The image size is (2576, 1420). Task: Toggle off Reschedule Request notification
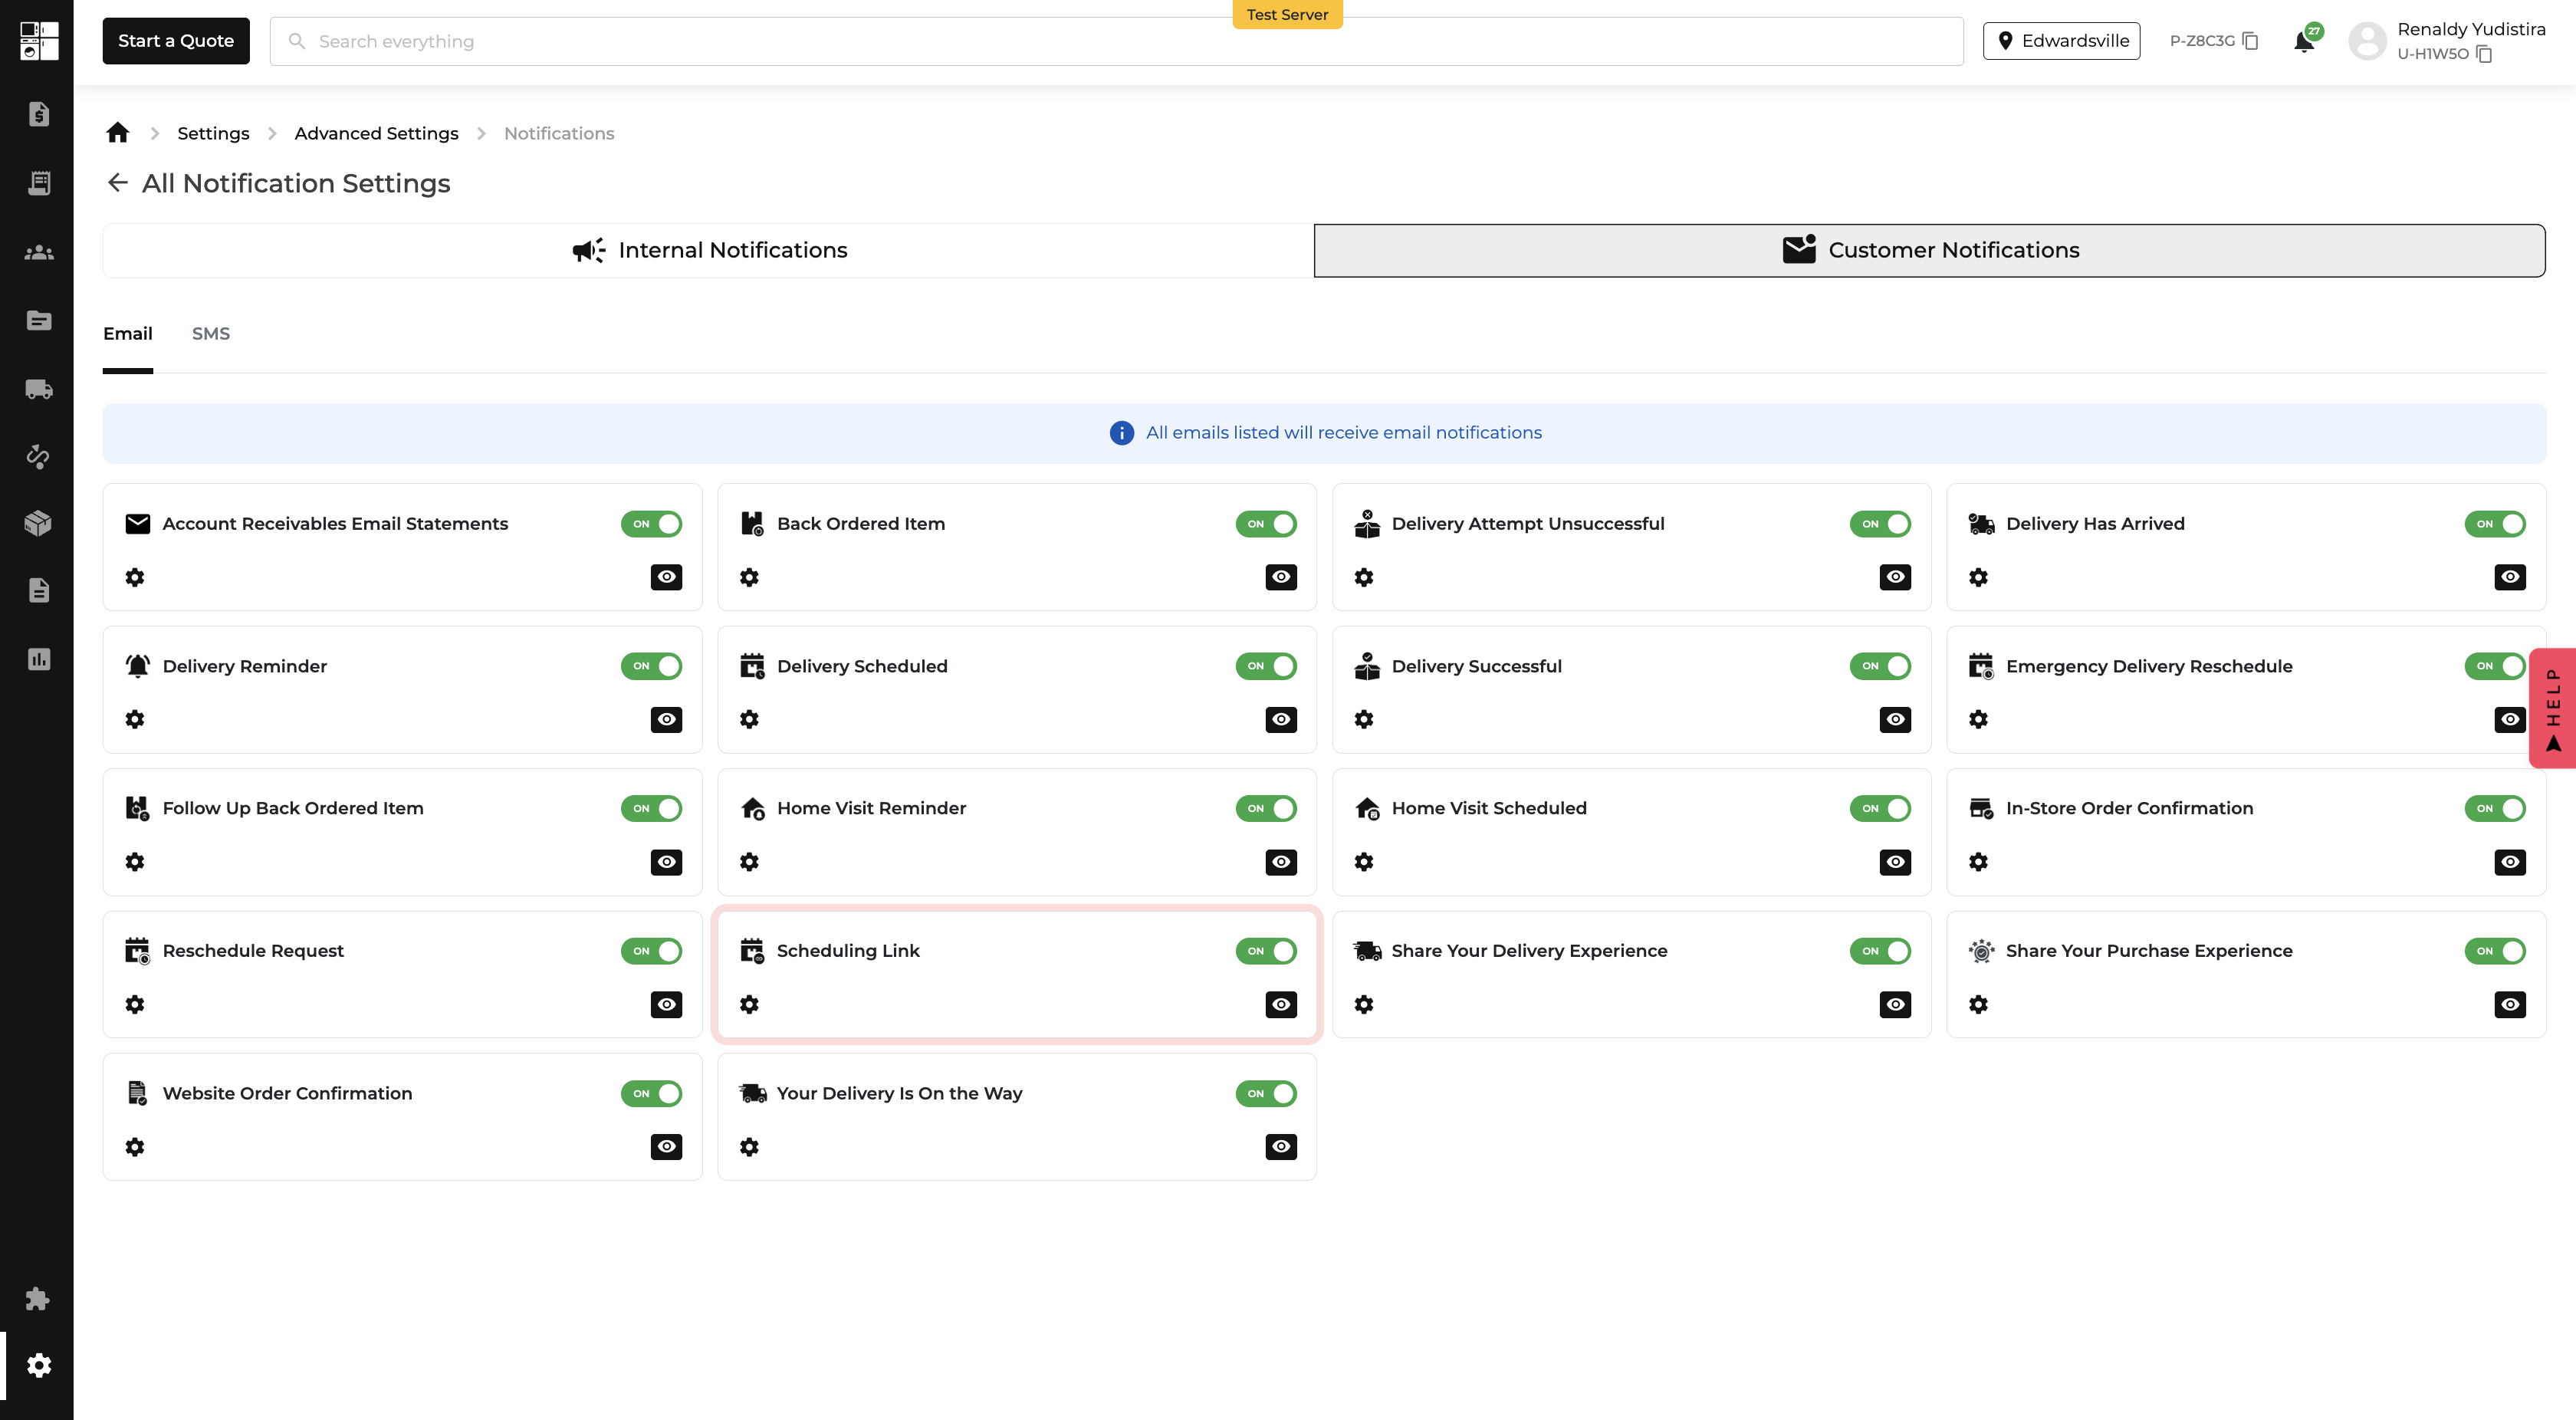[x=651, y=951]
